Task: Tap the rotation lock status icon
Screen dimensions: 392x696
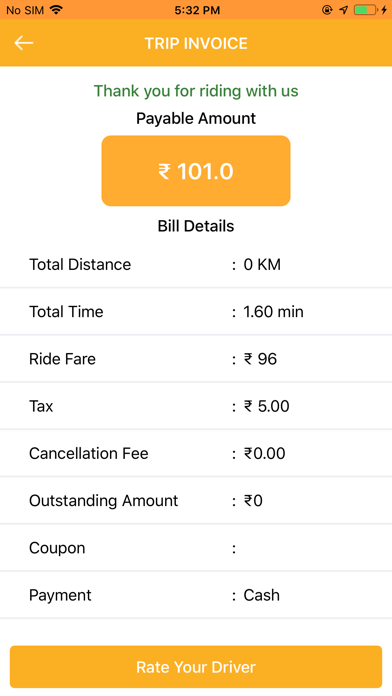Action: tap(327, 10)
